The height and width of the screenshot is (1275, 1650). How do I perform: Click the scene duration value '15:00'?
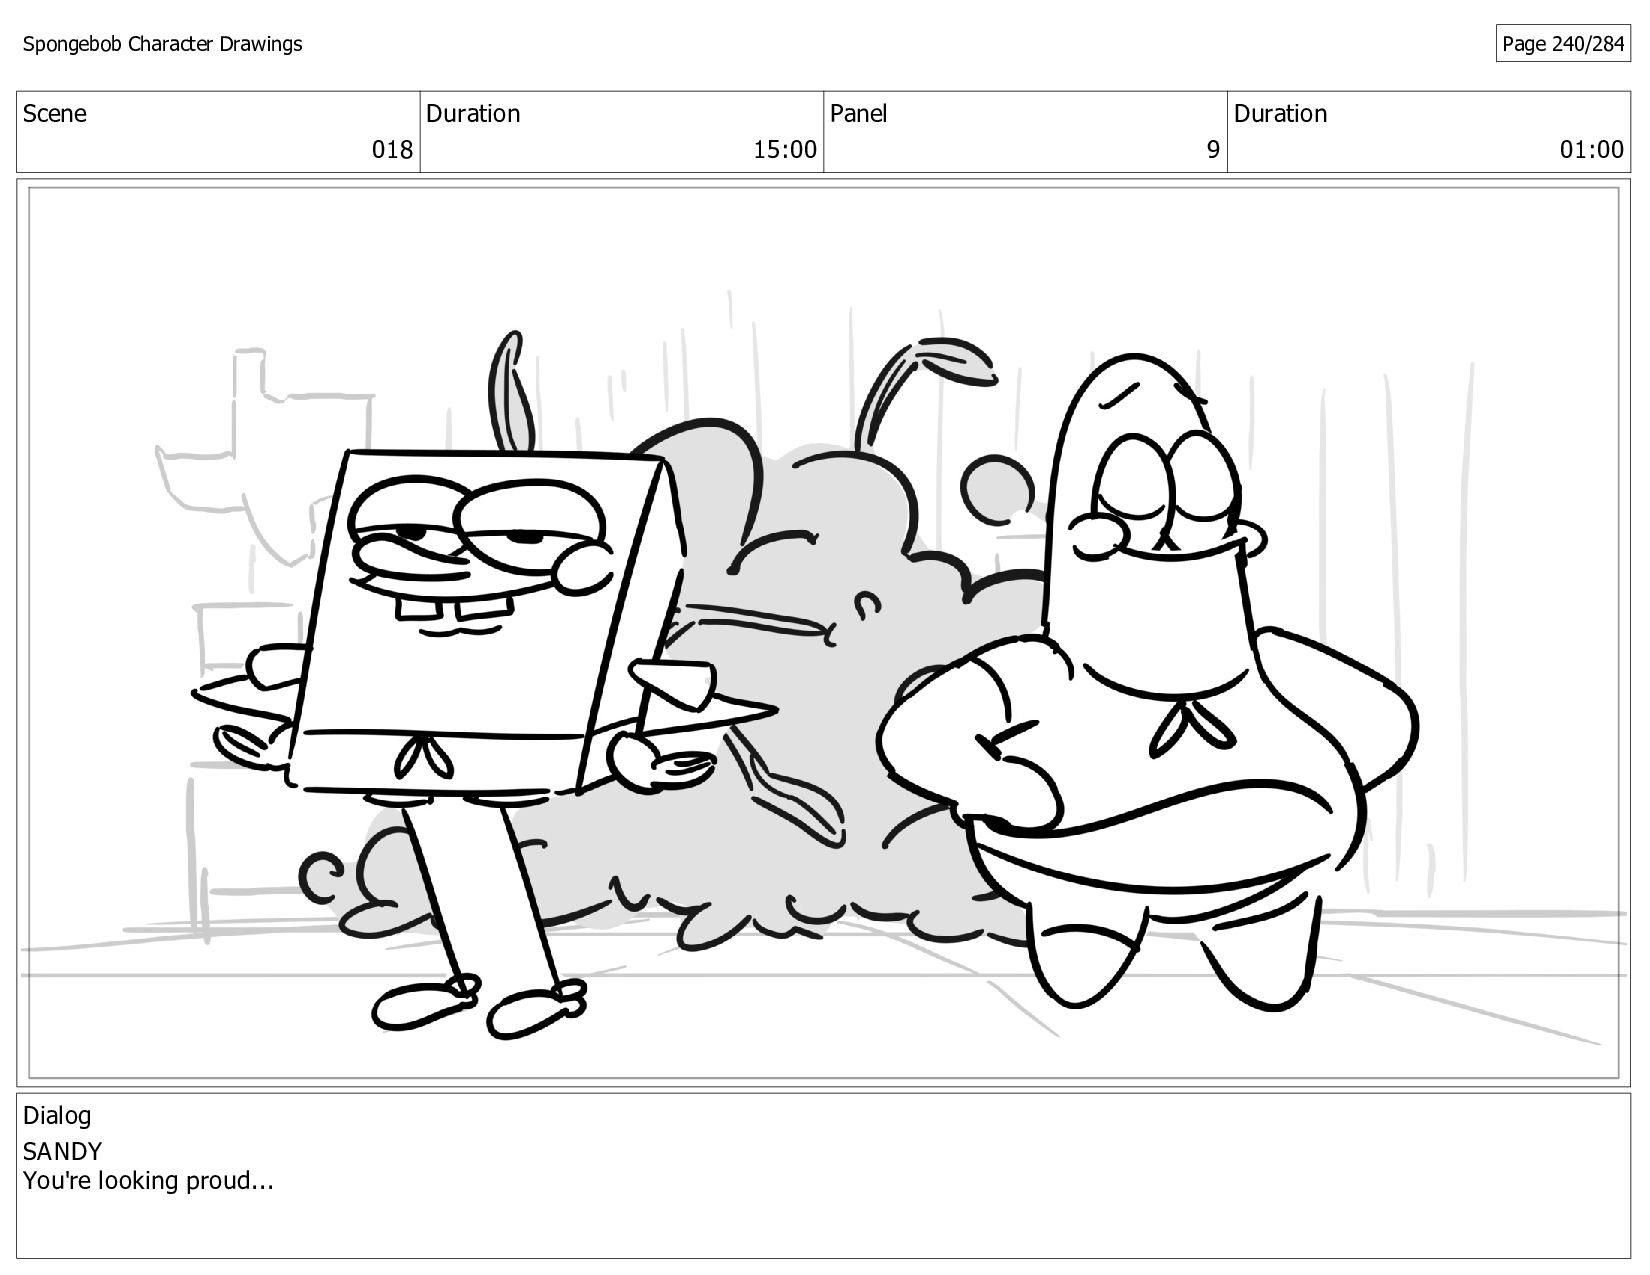(785, 150)
